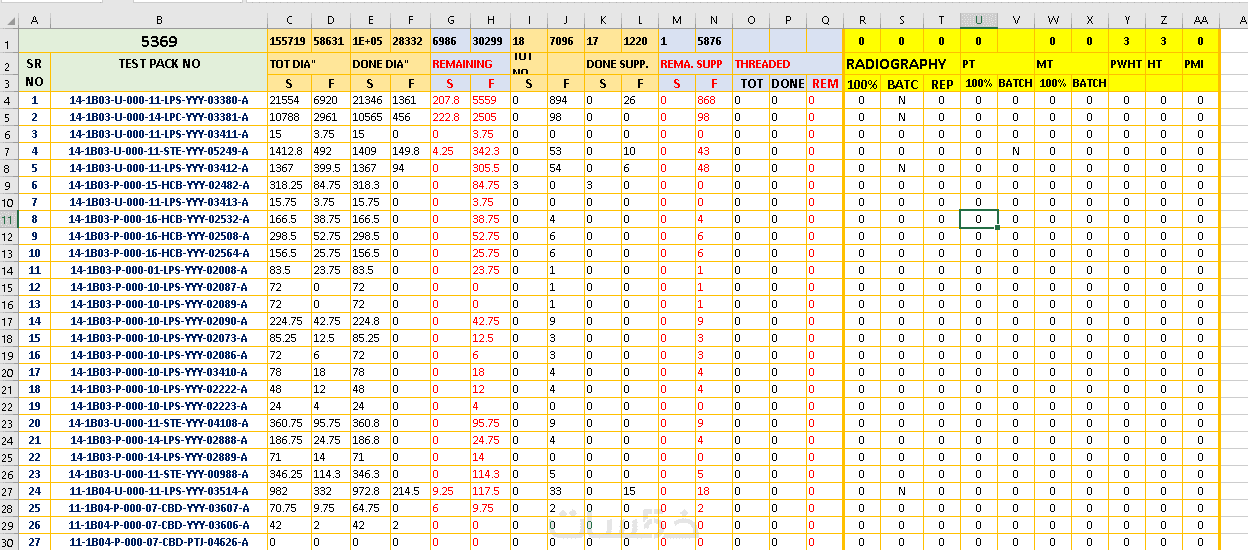Click the PMI header cell
Viewport: 1248px width, 550px height.
[1200, 64]
